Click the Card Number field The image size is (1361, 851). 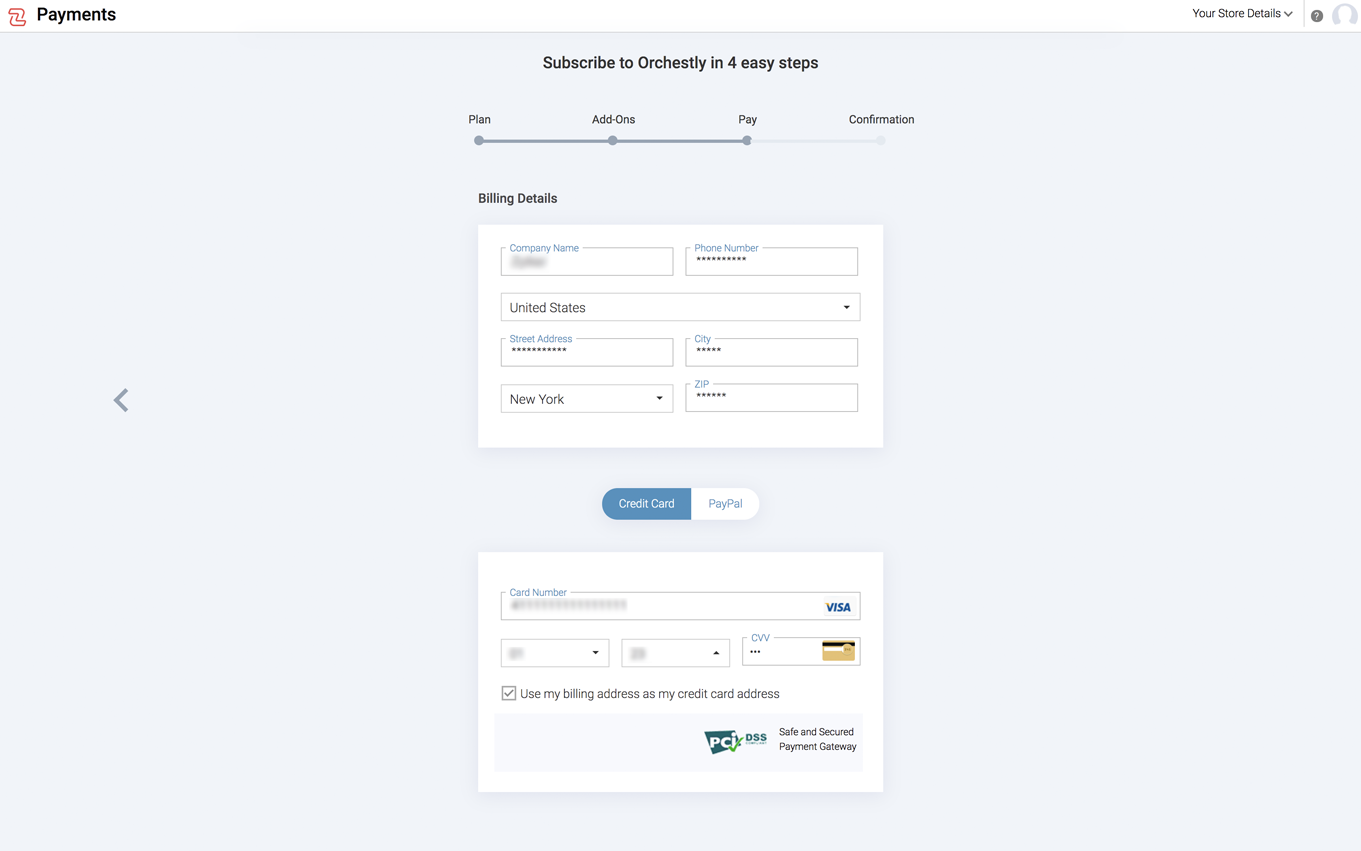[660, 606]
